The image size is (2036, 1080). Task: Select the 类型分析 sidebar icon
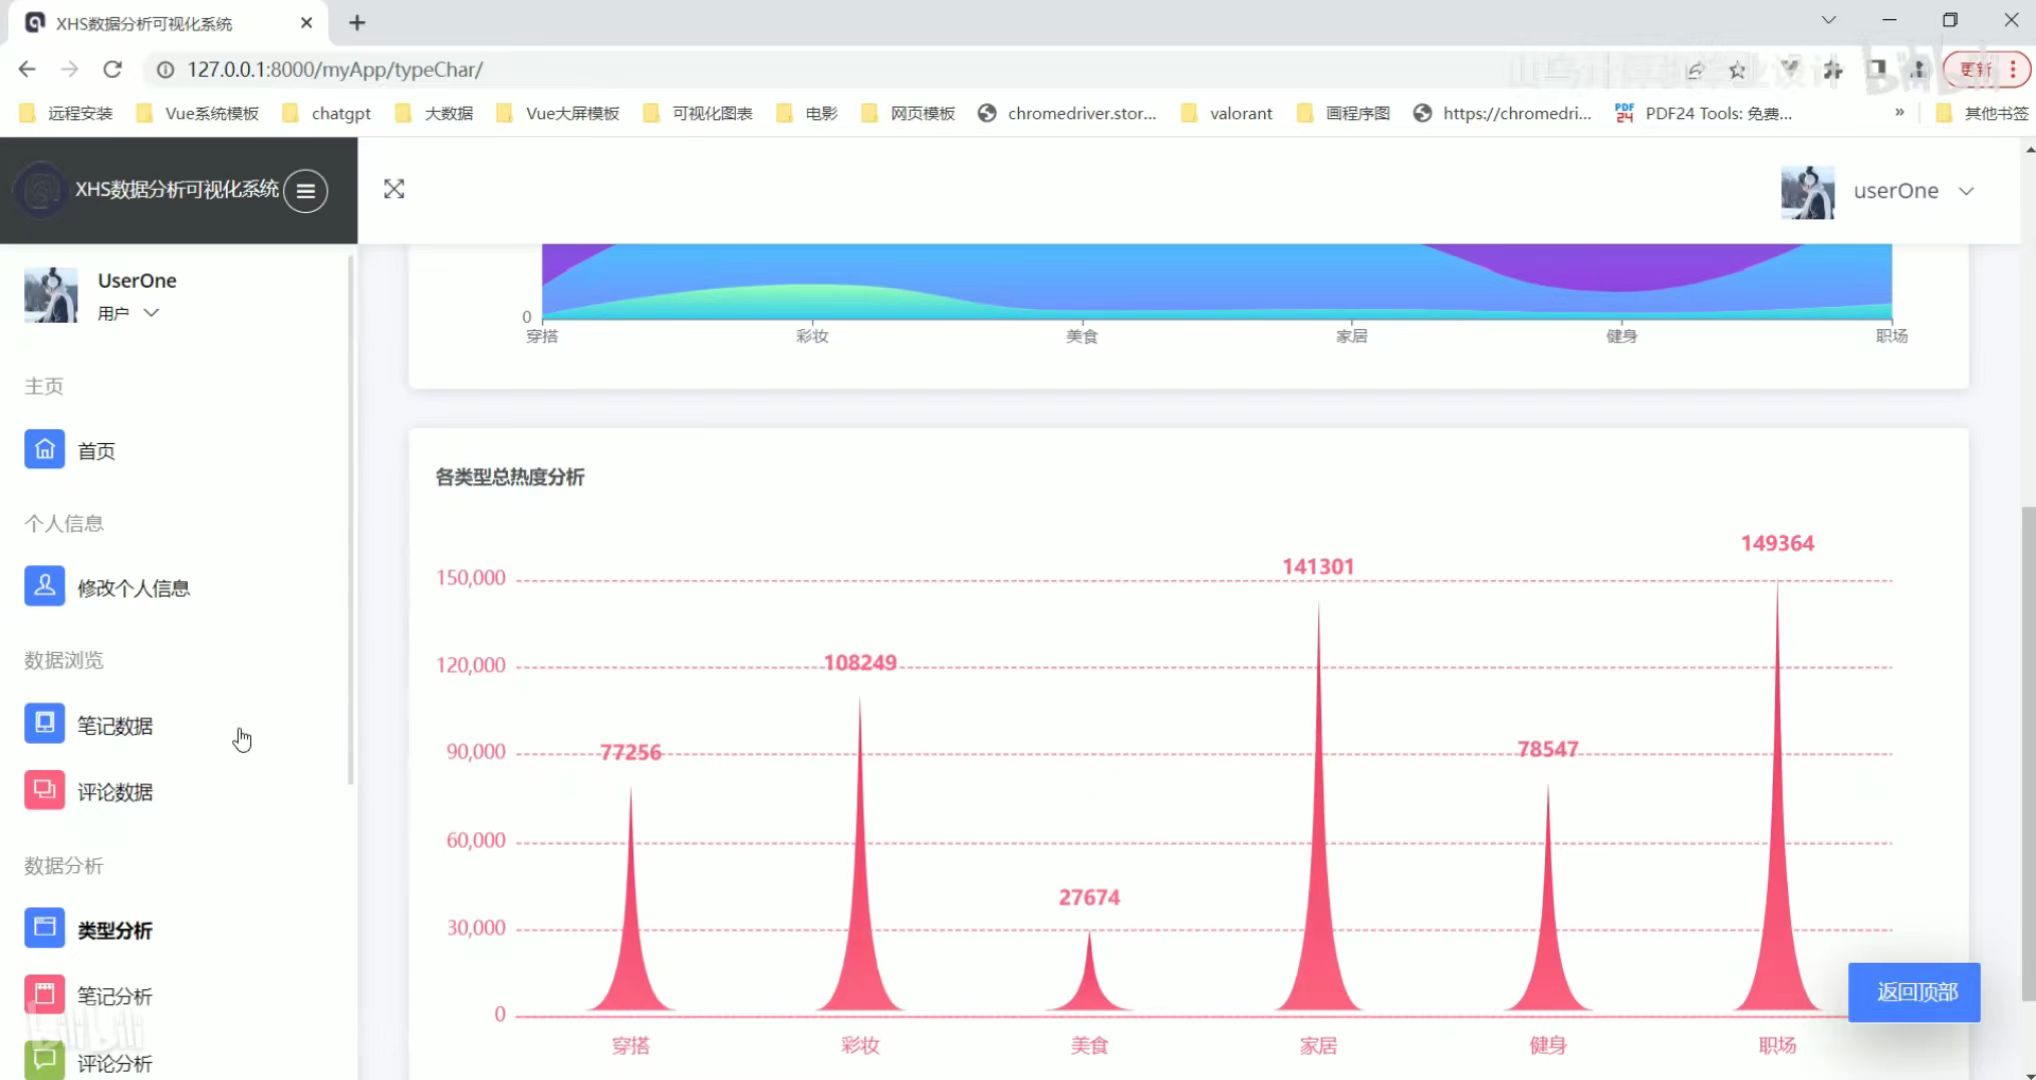[44, 929]
